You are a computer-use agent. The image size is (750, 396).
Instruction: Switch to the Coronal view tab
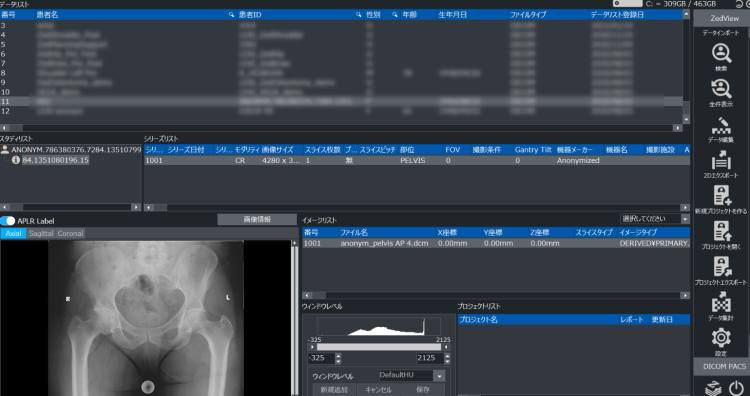[70, 233]
